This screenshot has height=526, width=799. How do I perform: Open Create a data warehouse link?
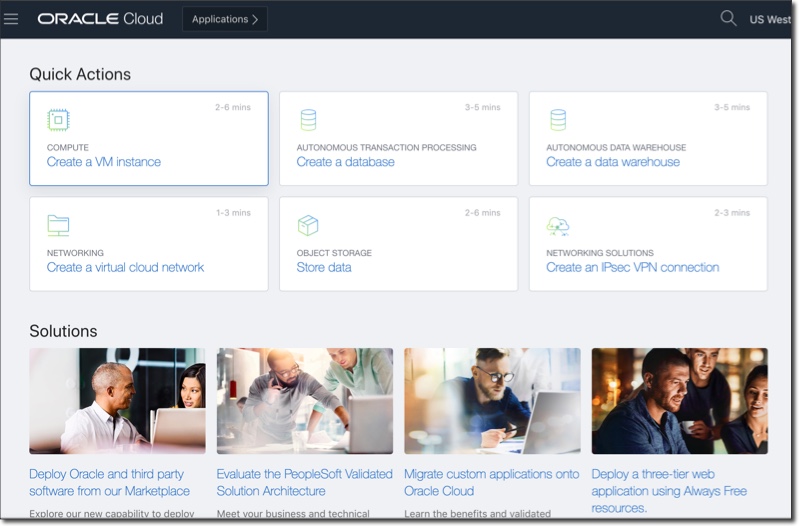tap(613, 162)
